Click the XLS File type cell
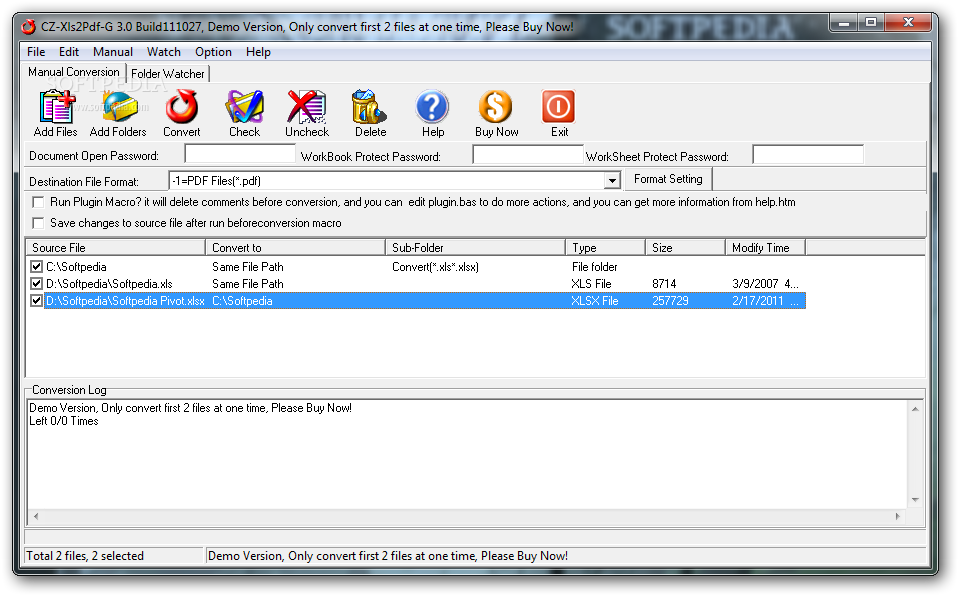959x596 pixels. [591, 284]
